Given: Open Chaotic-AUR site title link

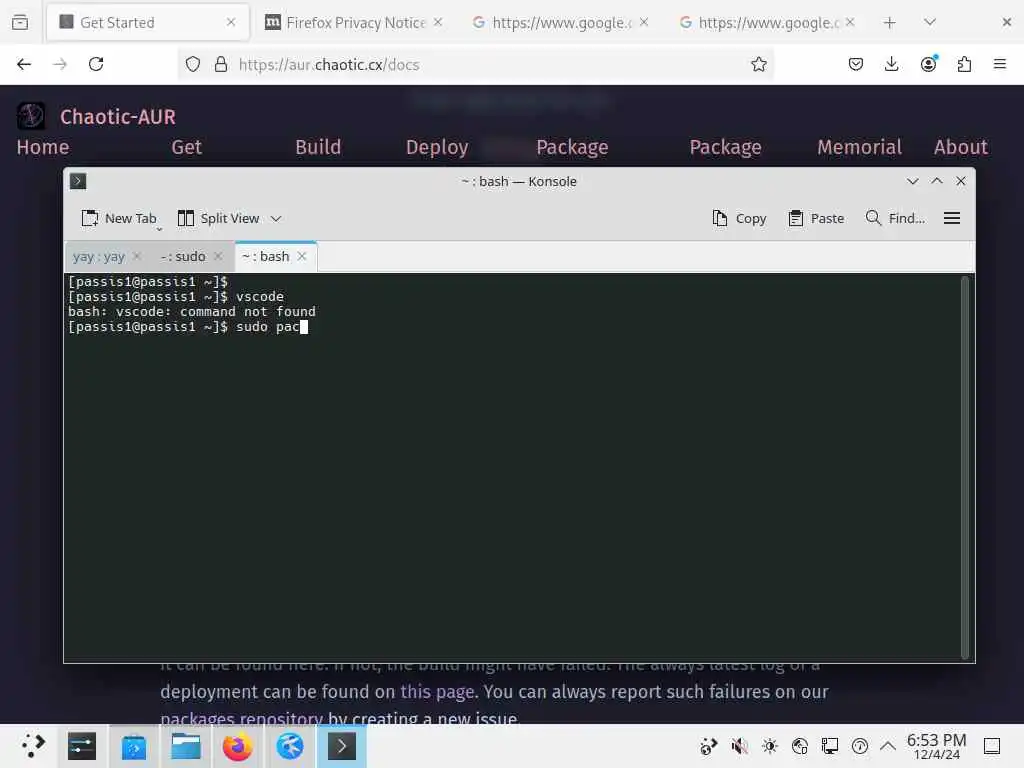Looking at the screenshot, I should click(118, 117).
